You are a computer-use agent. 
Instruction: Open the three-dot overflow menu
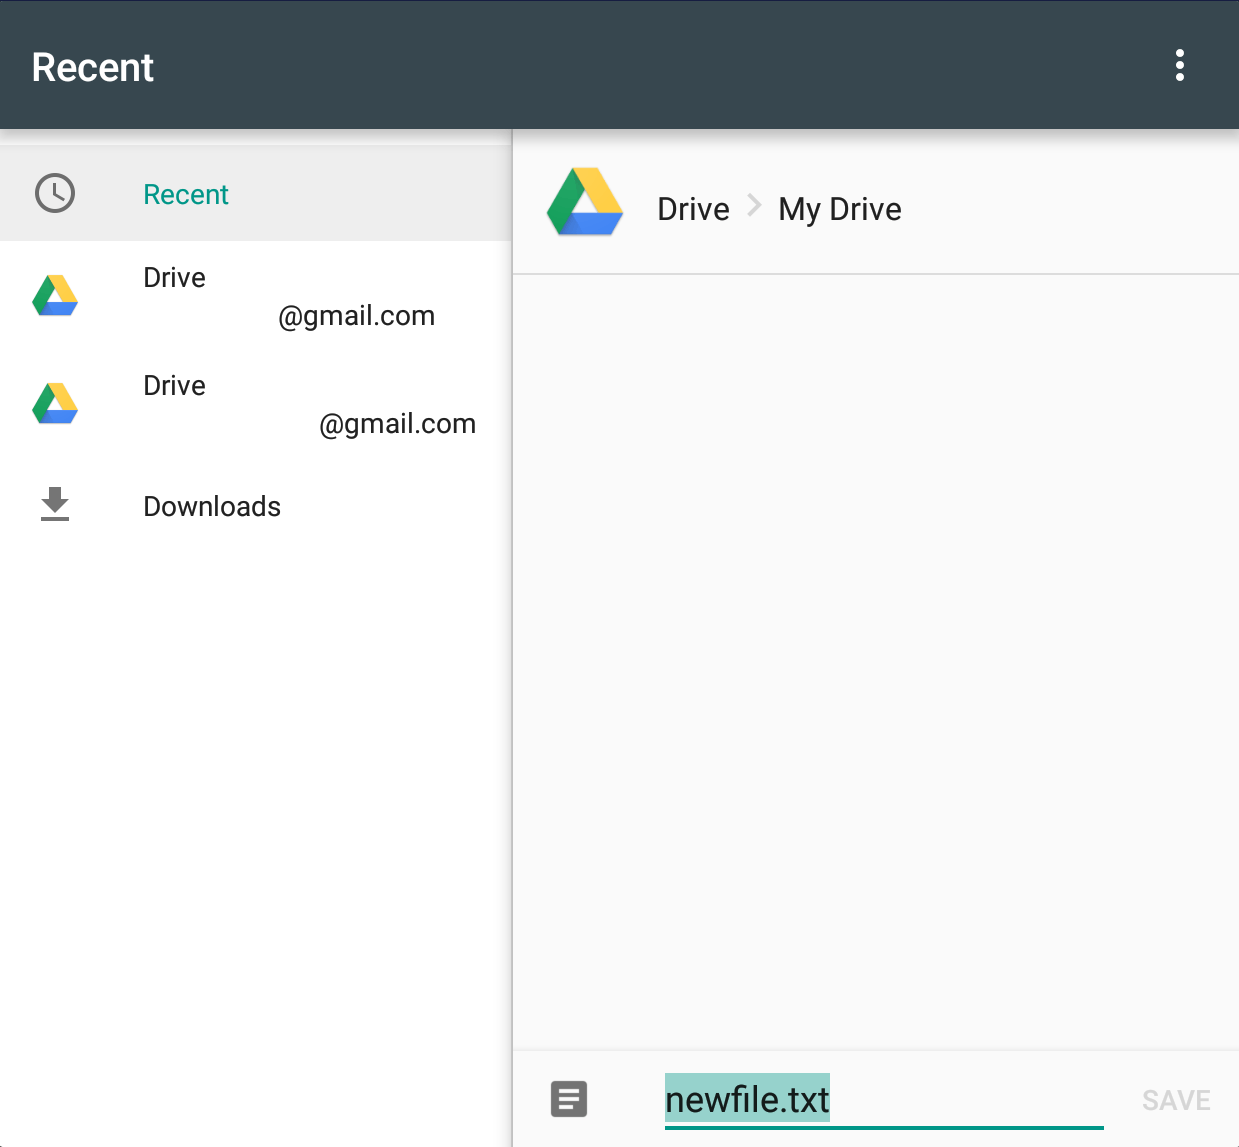tap(1180, 65)
